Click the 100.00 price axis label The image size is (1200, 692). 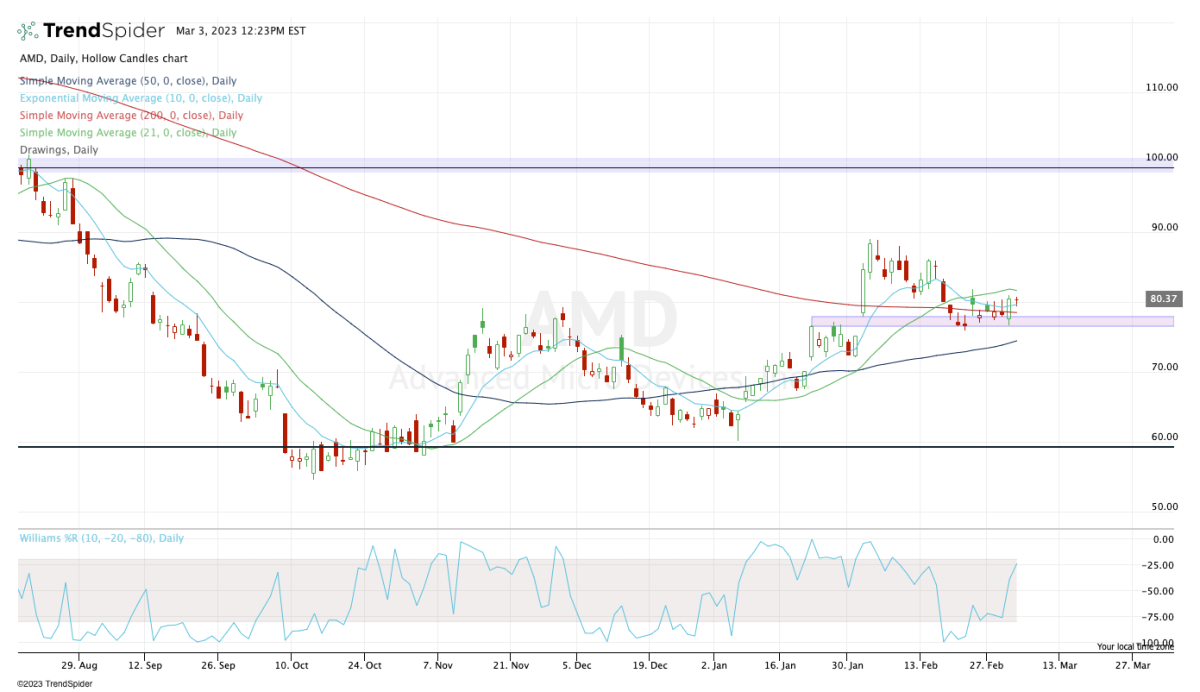tap(1162, 157)
